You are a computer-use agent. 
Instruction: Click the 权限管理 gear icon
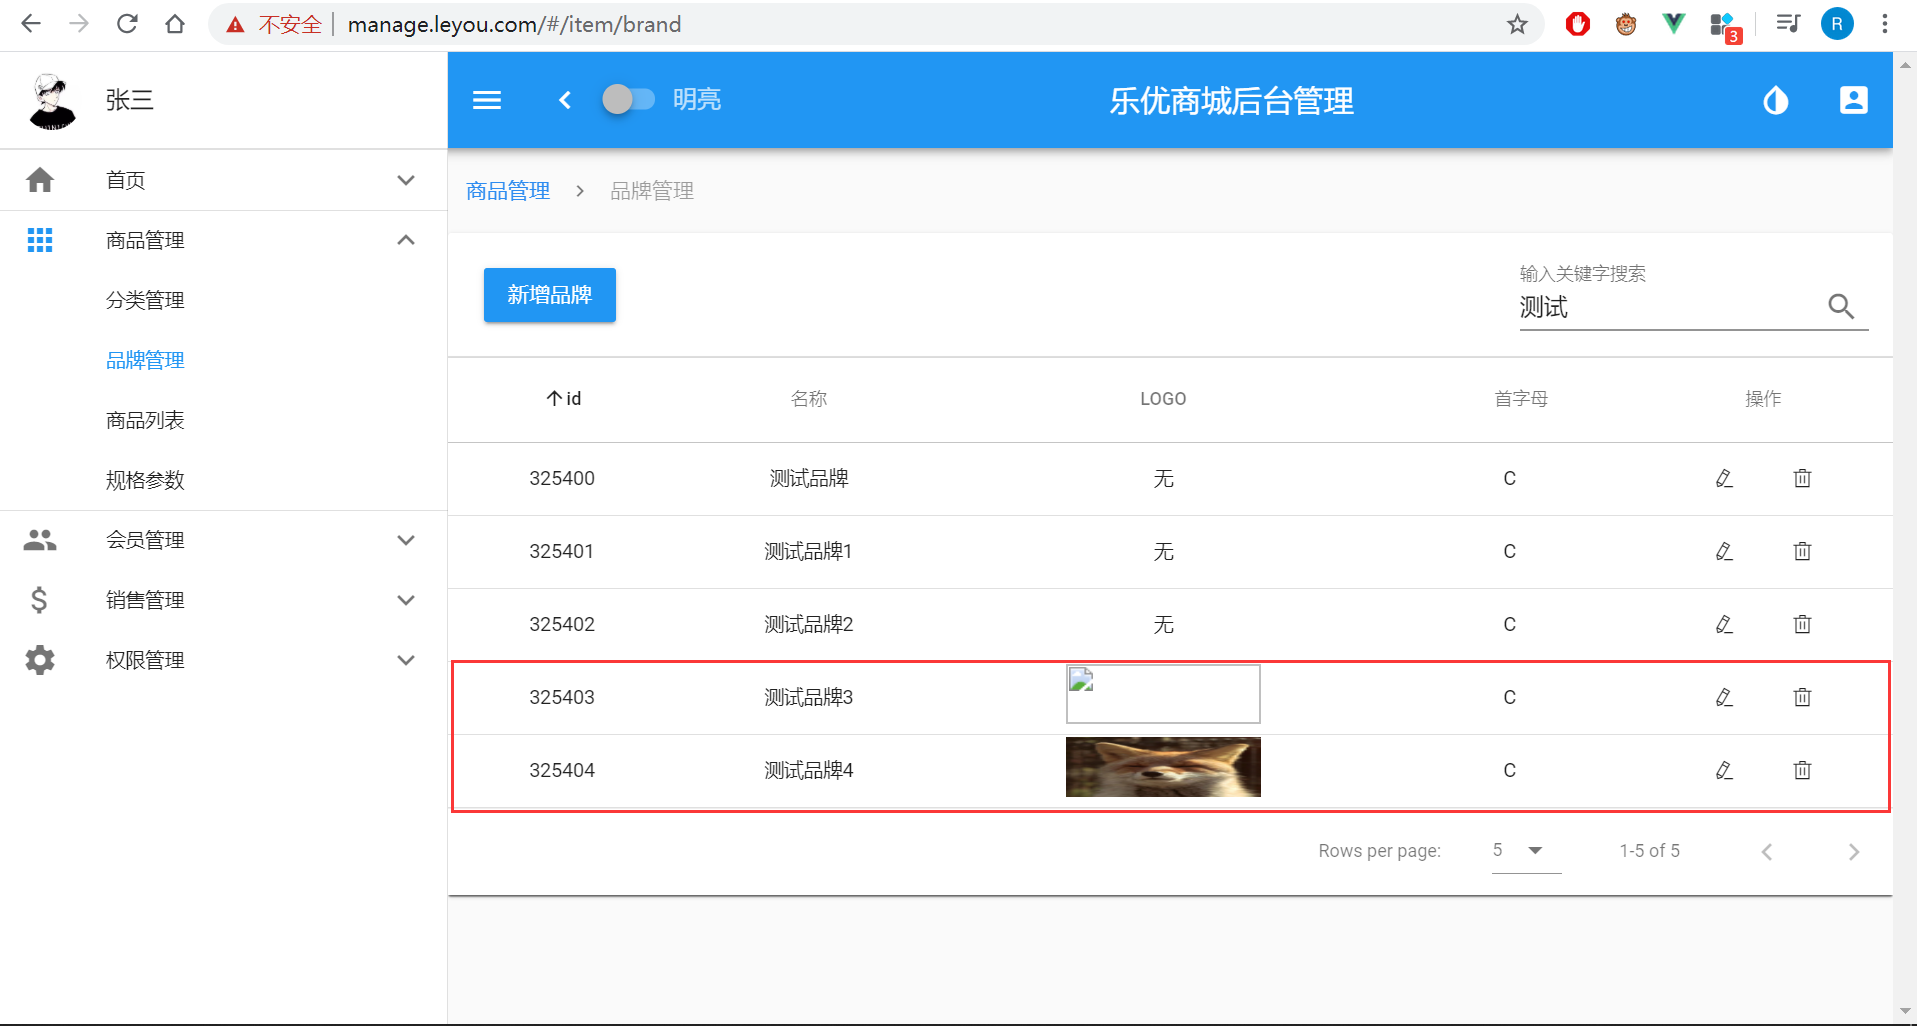(x=40, y=660)
